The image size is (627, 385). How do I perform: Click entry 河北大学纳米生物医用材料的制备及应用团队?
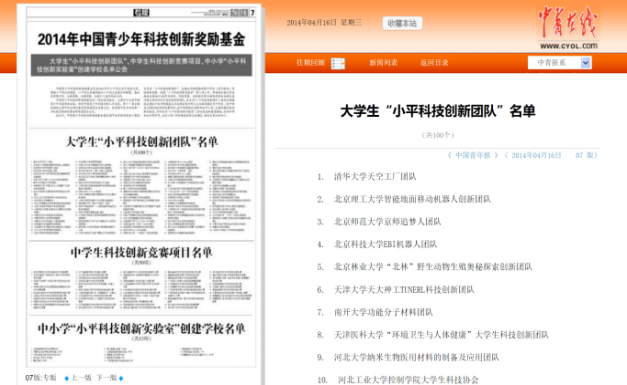click(416, 357)
